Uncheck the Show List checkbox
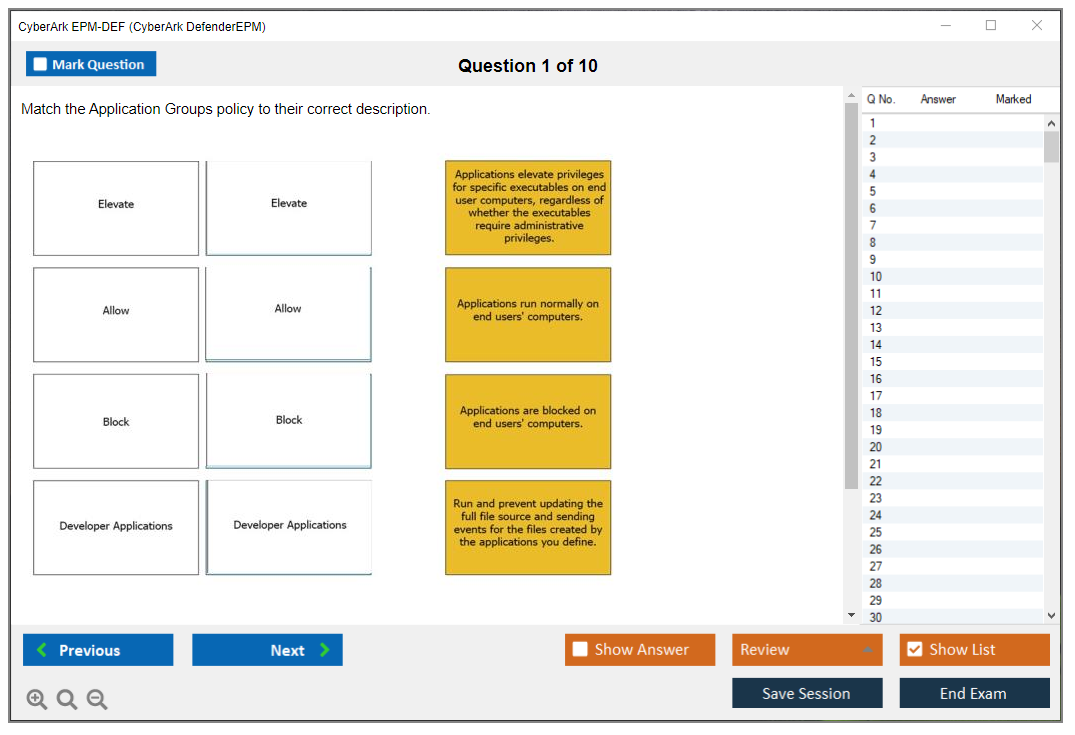This screenshot has width=1075, height=735. click(914, 650)
